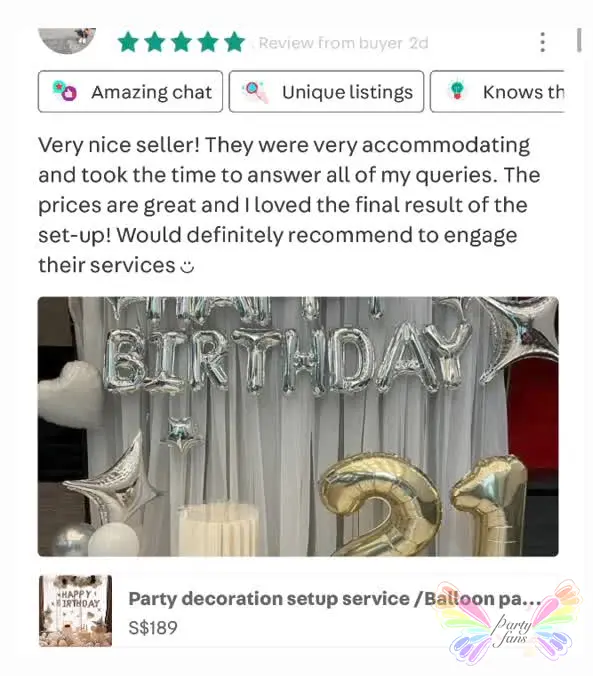Click the first green rating star

pos(128,42)
